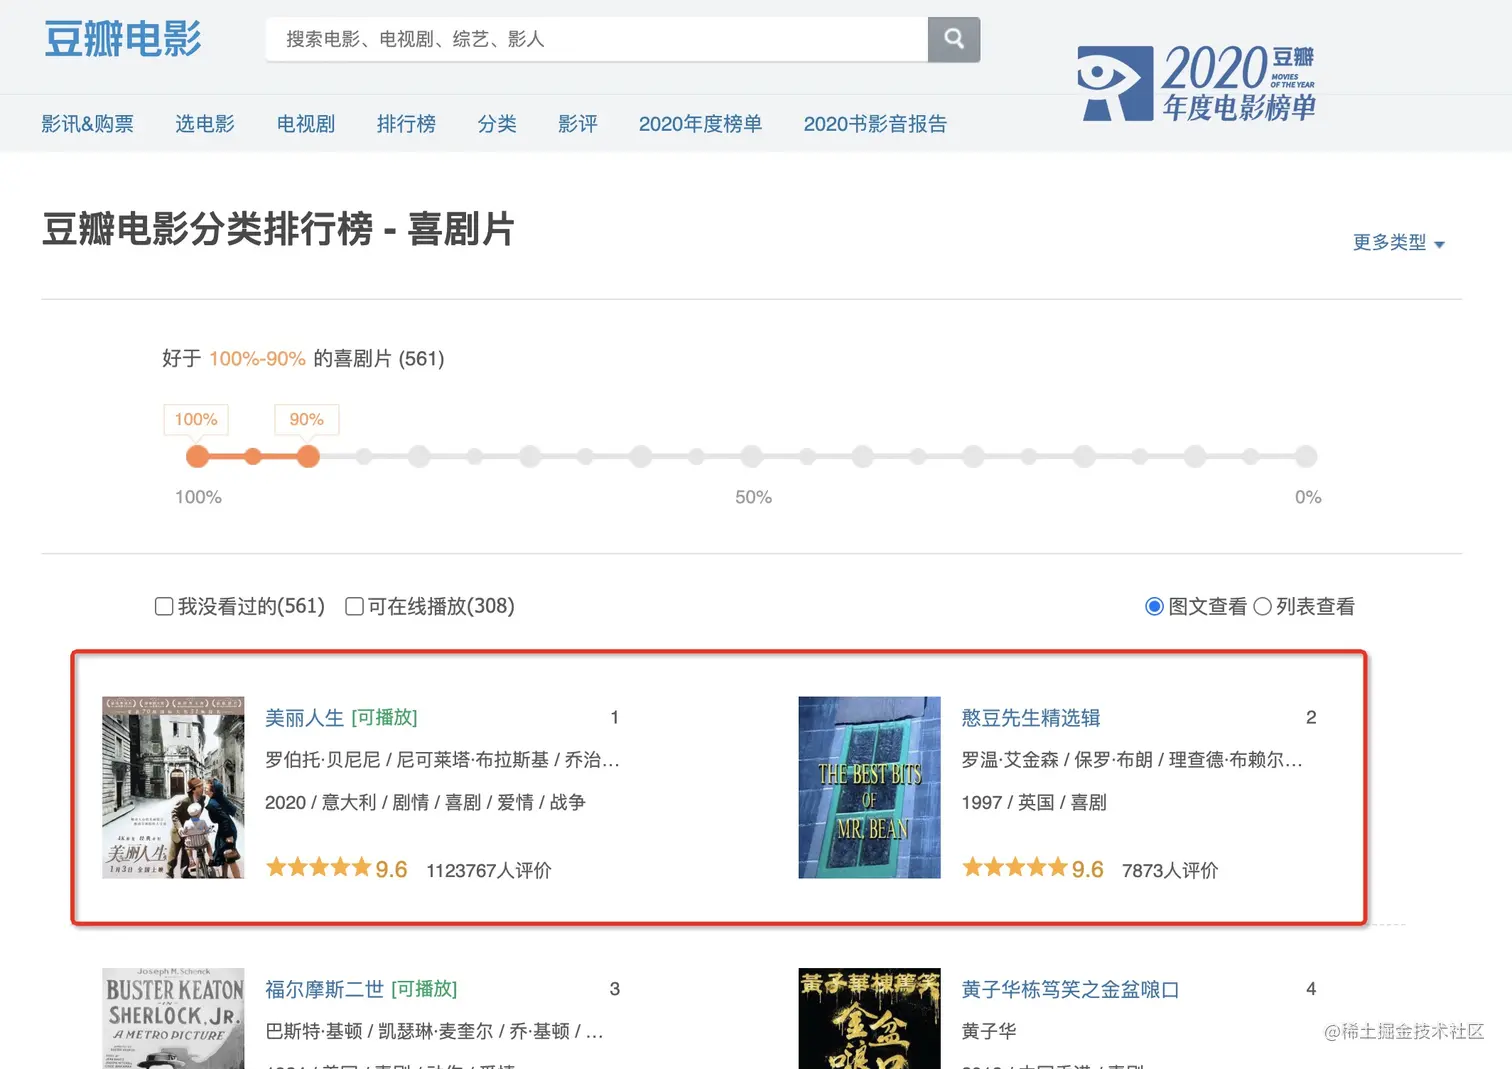The width and height of the screenshot is (1512, 1069).
Task: Click the 憨豆先生 cast line 罗温·艾金森
Action: click(1132, 760)
